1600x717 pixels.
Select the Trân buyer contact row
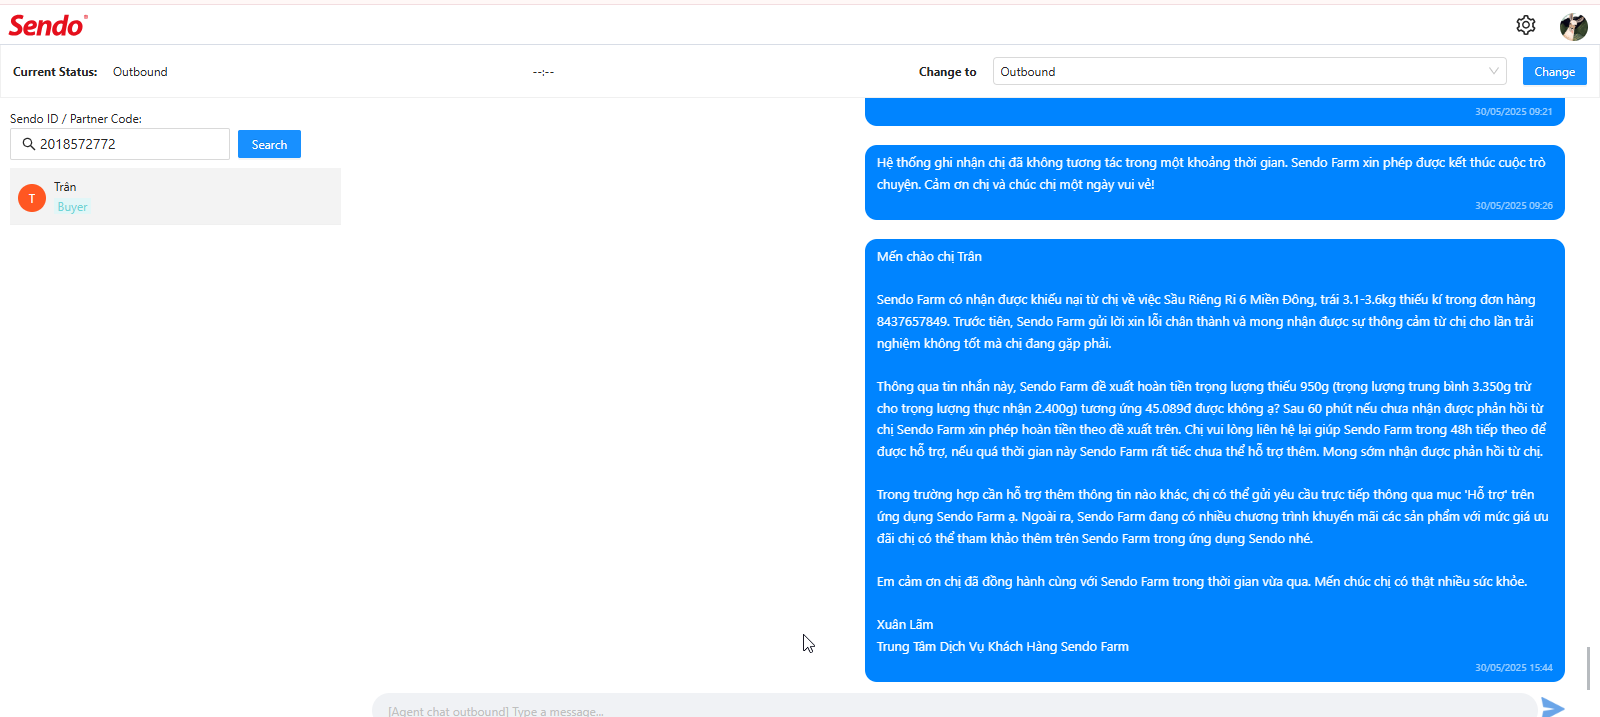click(x=175, y=196)
